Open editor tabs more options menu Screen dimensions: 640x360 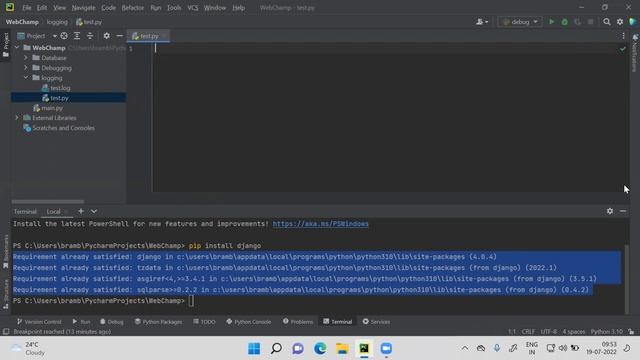coord(623,36)
